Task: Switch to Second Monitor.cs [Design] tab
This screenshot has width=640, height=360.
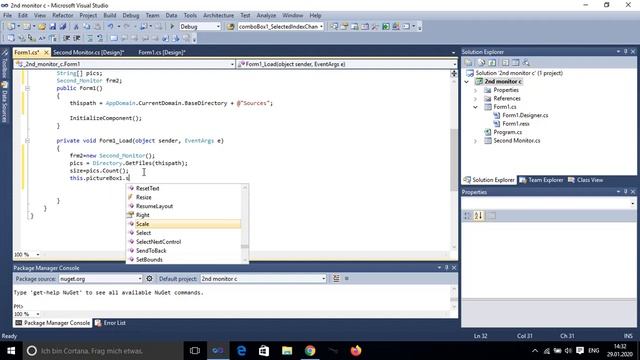Action: pyautogui.click(x=89, y=52)
